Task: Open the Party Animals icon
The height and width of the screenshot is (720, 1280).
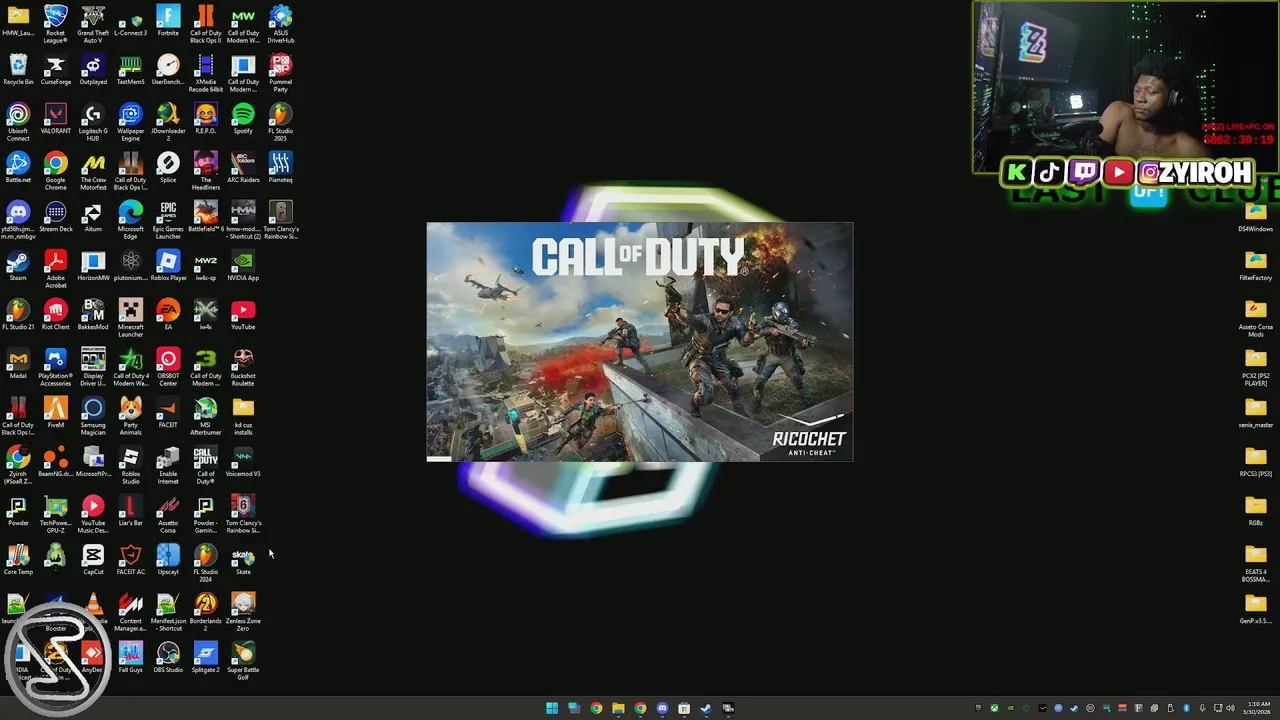Action: point(130,415)
